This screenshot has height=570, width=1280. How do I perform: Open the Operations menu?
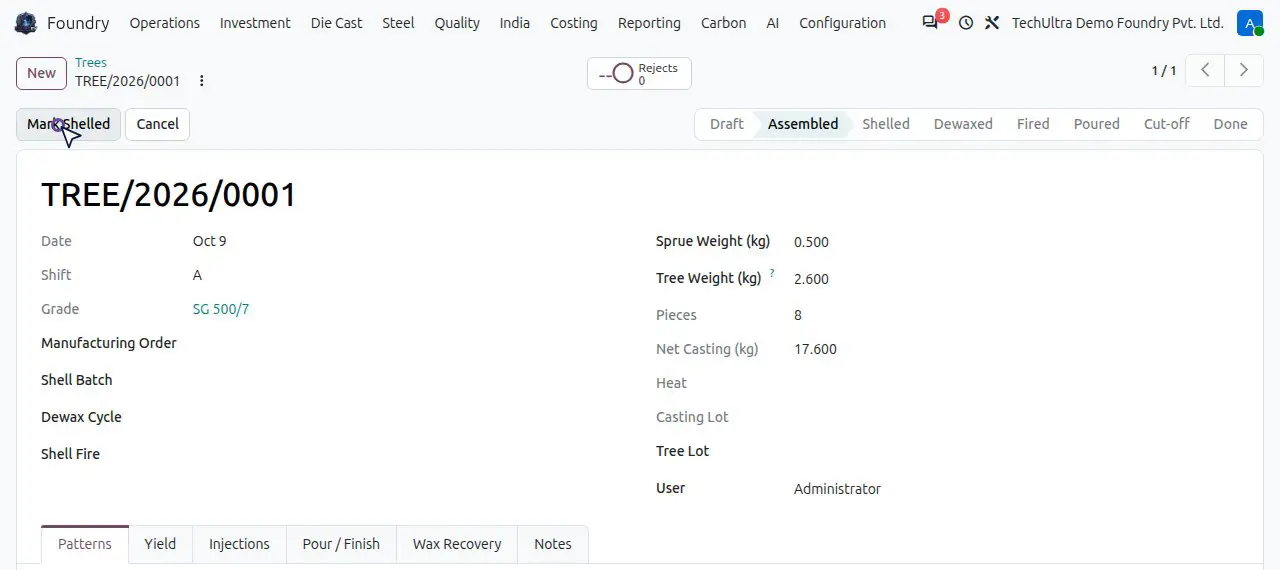click(x=165, y=23)
